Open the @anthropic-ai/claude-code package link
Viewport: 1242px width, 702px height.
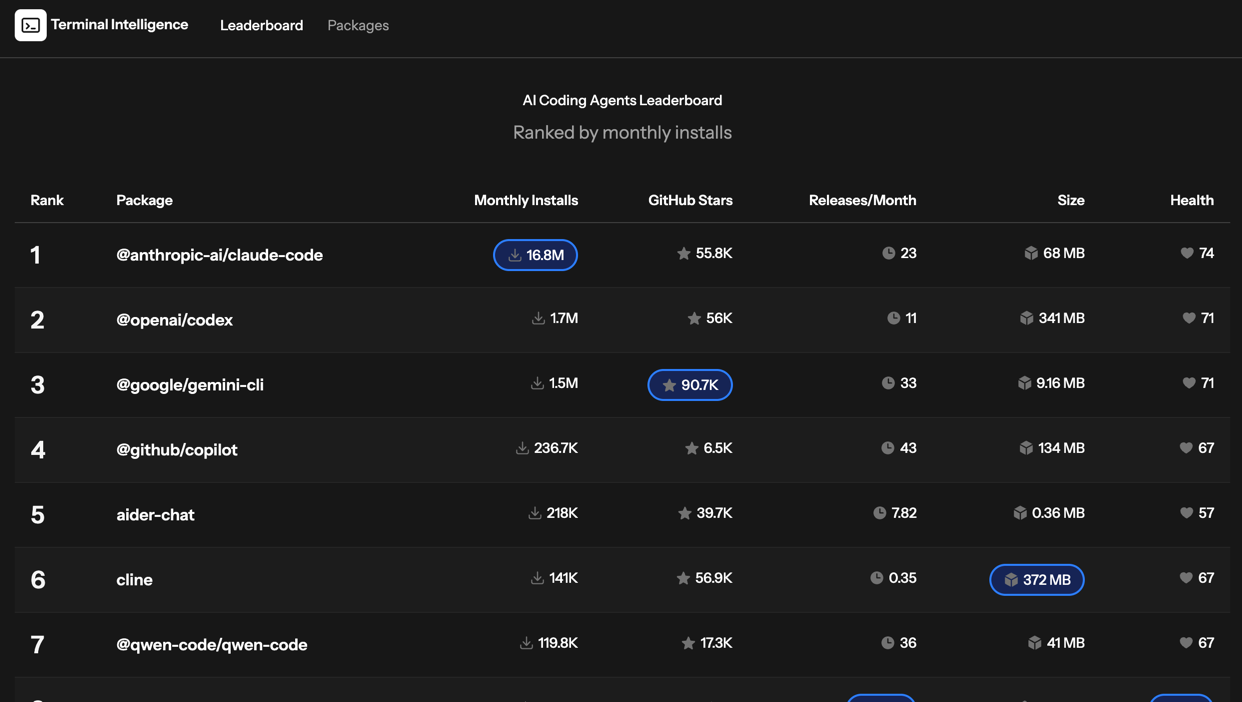pyautogui.click(x=219, y=255)
